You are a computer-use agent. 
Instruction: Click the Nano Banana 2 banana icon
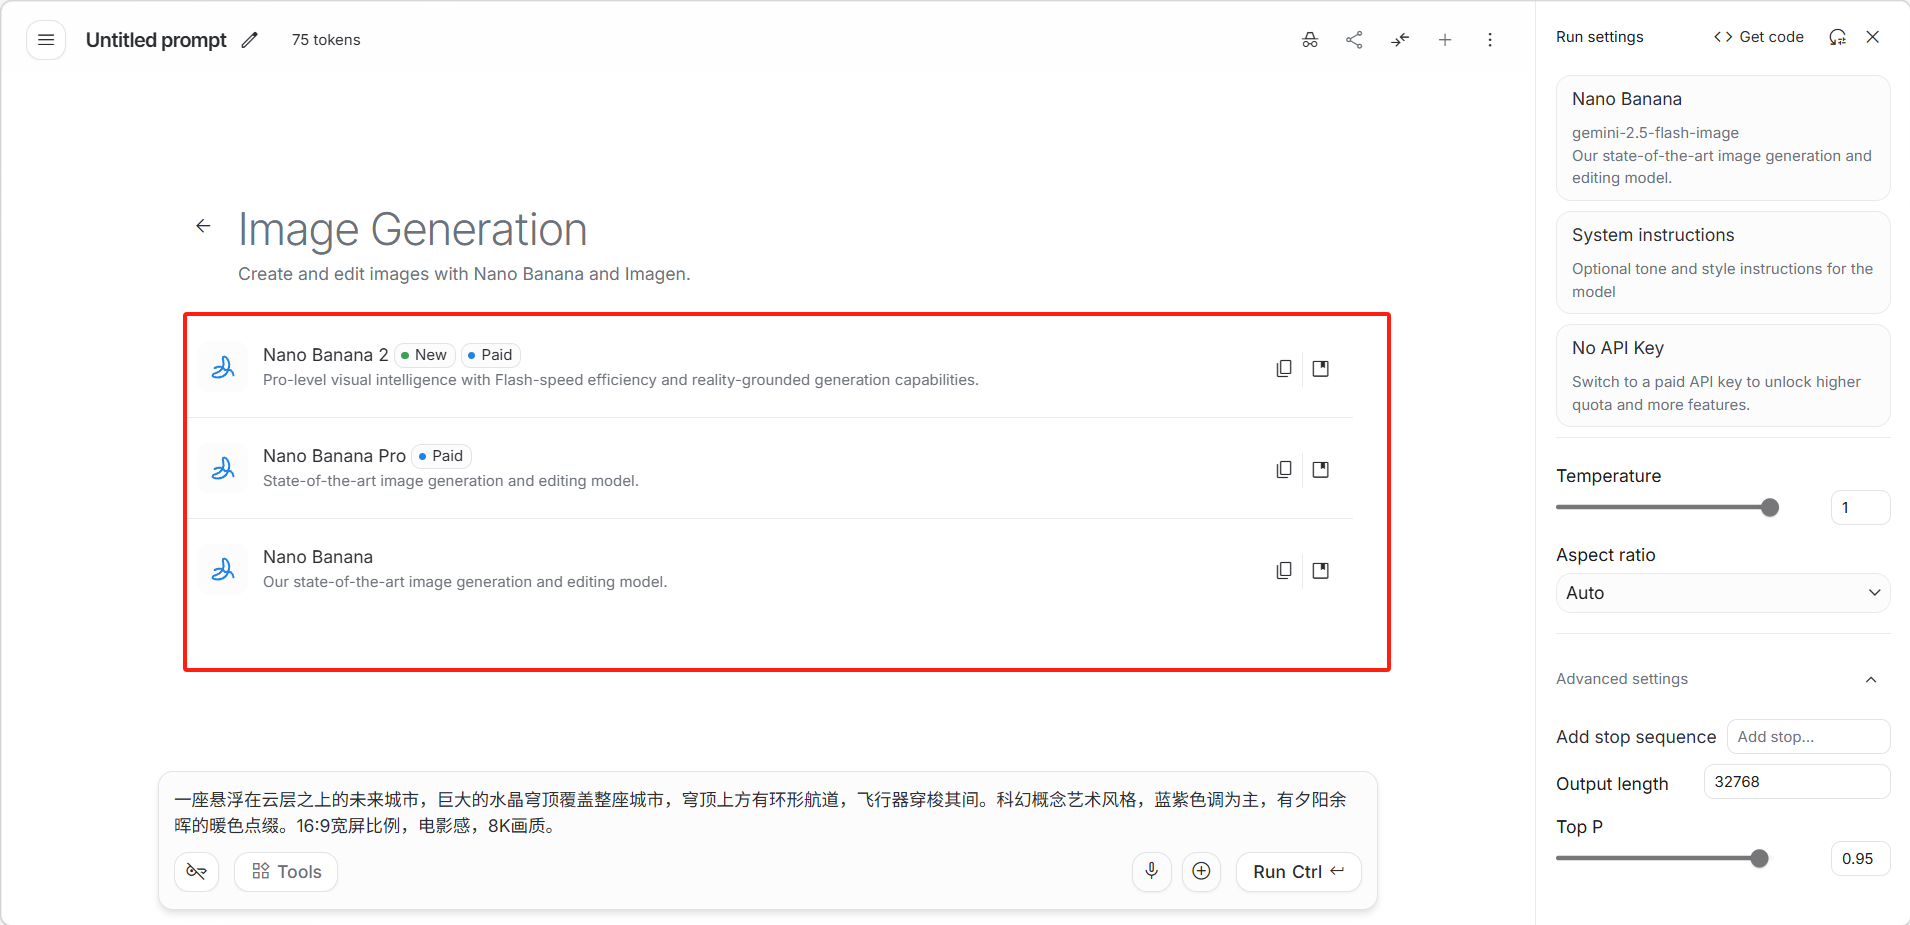click(x=223, y=368)
